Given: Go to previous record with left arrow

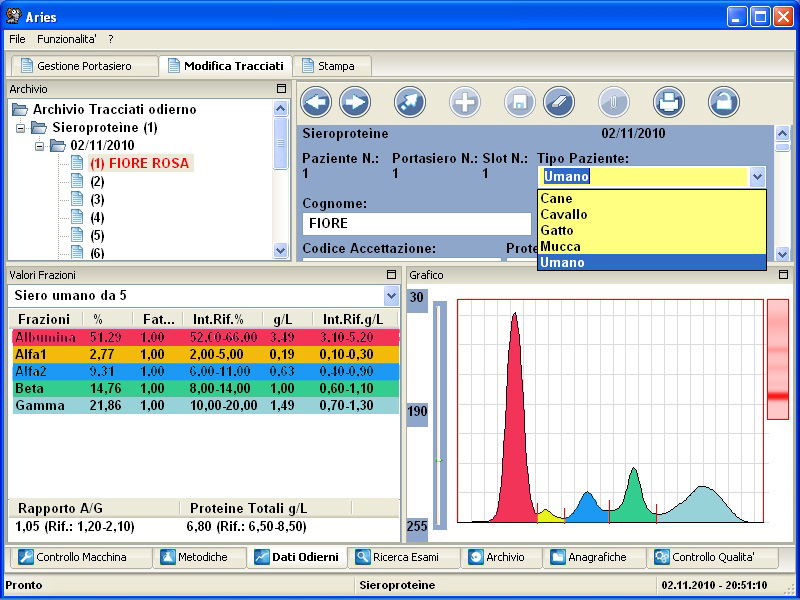Looking at the screenshot, I should pos(316,102).
